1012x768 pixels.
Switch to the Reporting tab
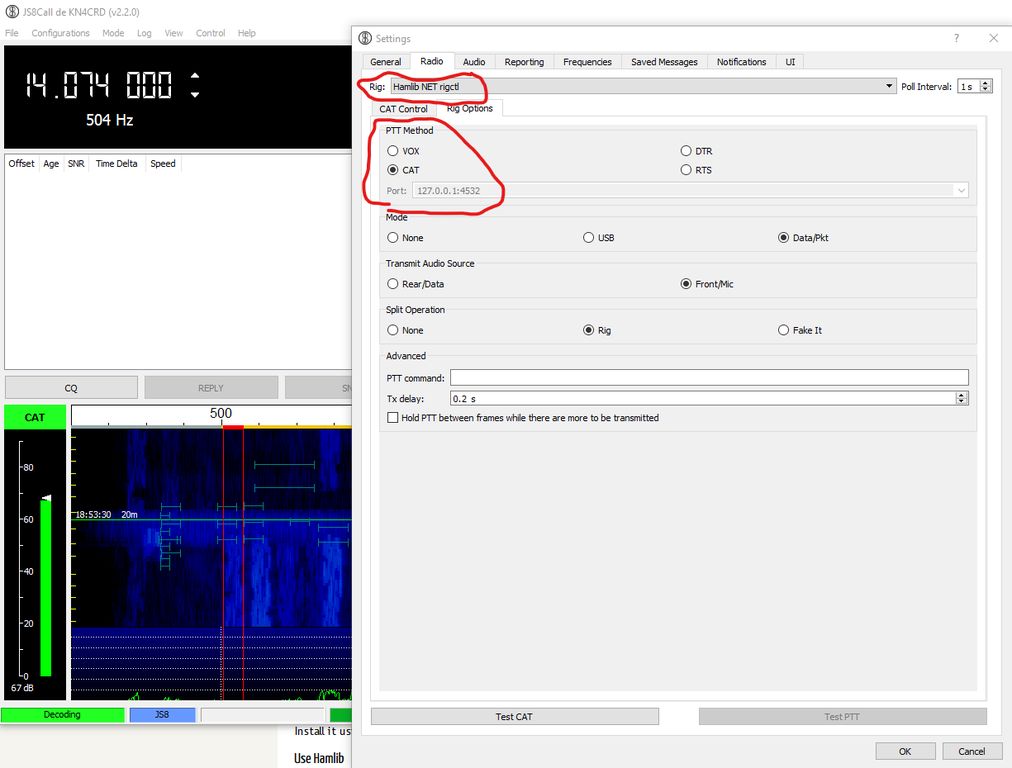click(524, 62)
